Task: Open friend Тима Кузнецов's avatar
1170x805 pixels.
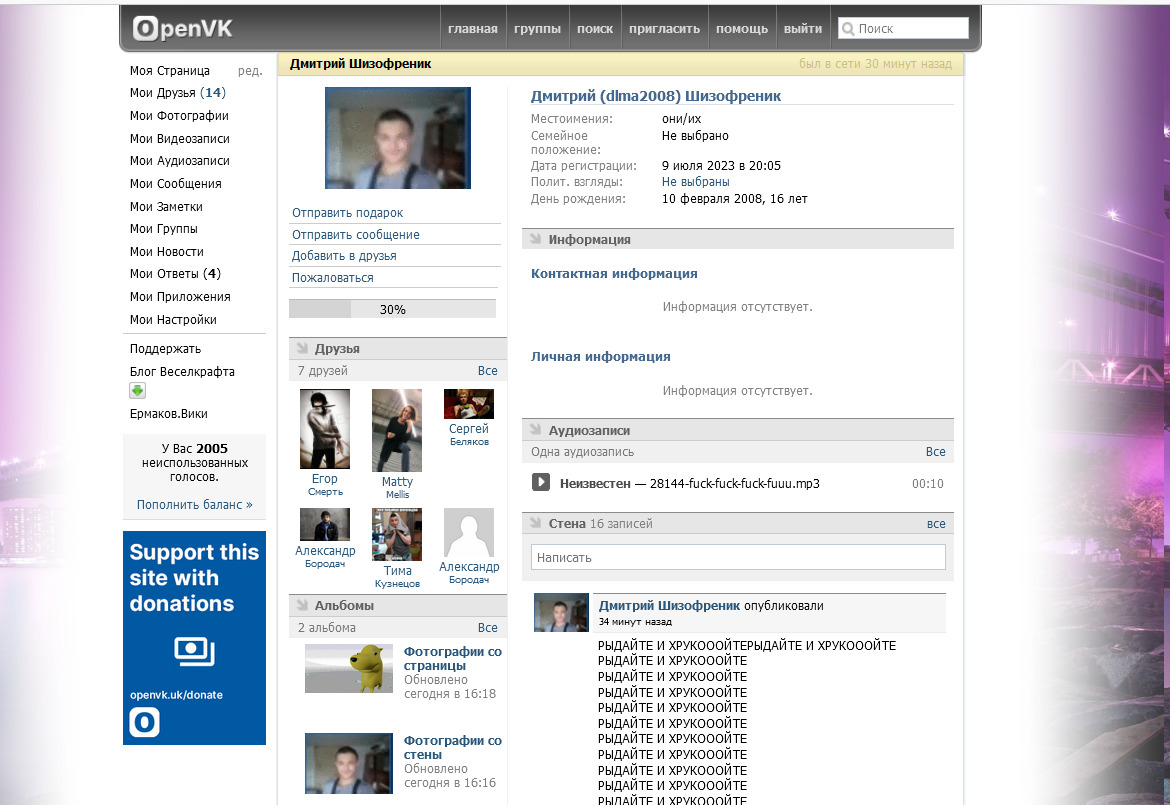Action: 397,534
